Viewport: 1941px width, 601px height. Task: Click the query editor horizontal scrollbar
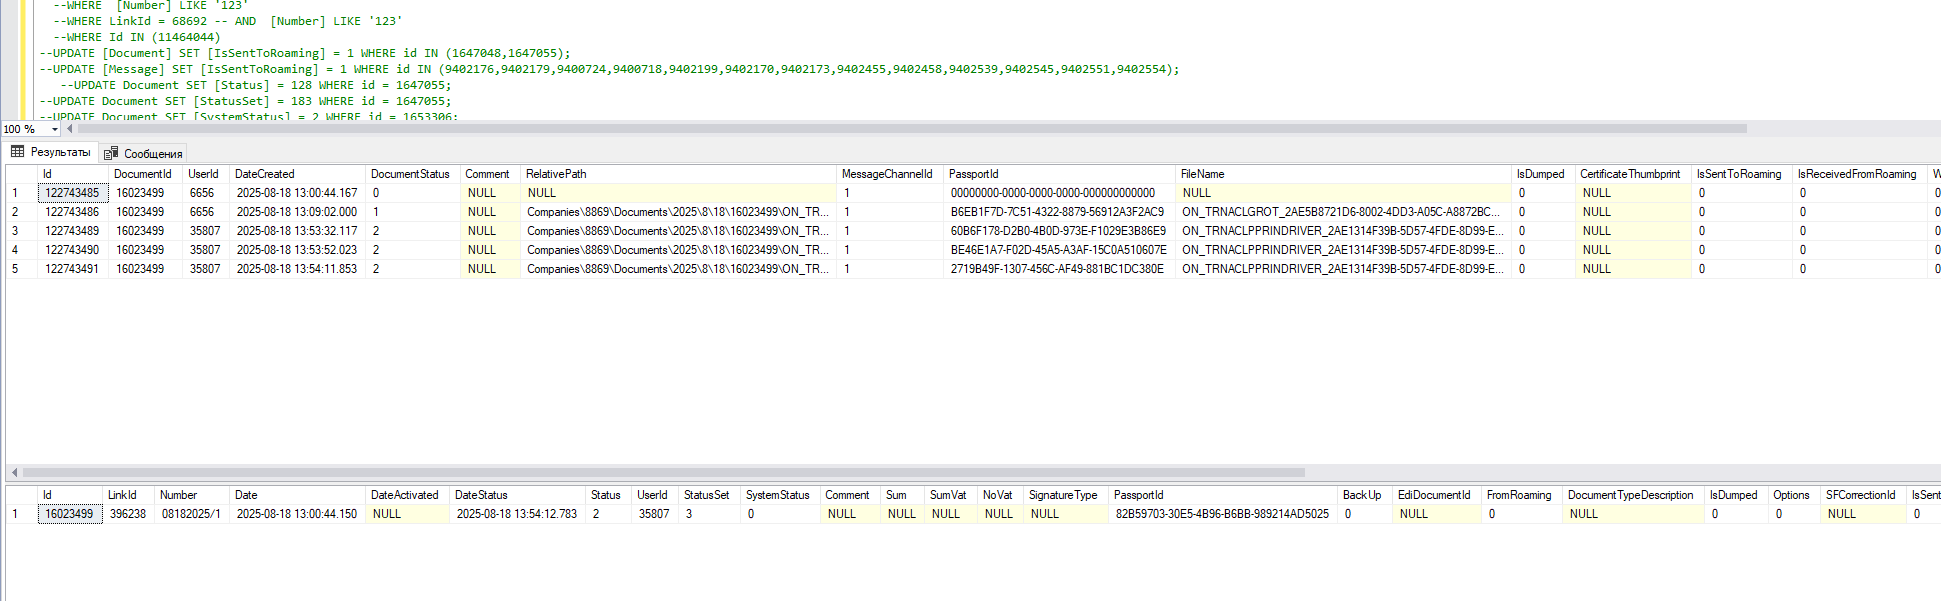pyautogui.click(x=912, y=129)
